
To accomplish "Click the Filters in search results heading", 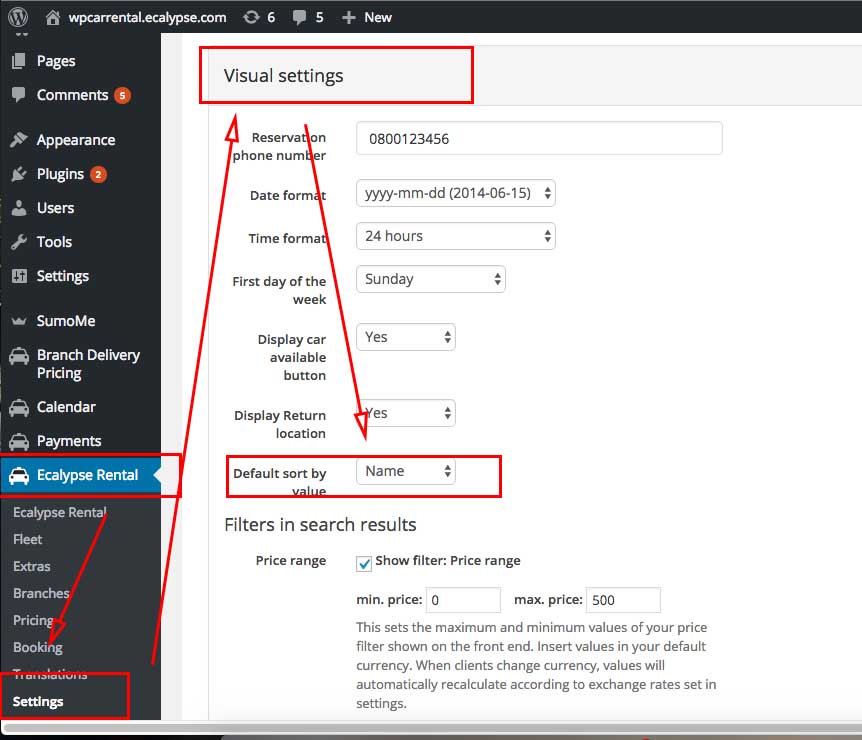I will coord(320,524).
